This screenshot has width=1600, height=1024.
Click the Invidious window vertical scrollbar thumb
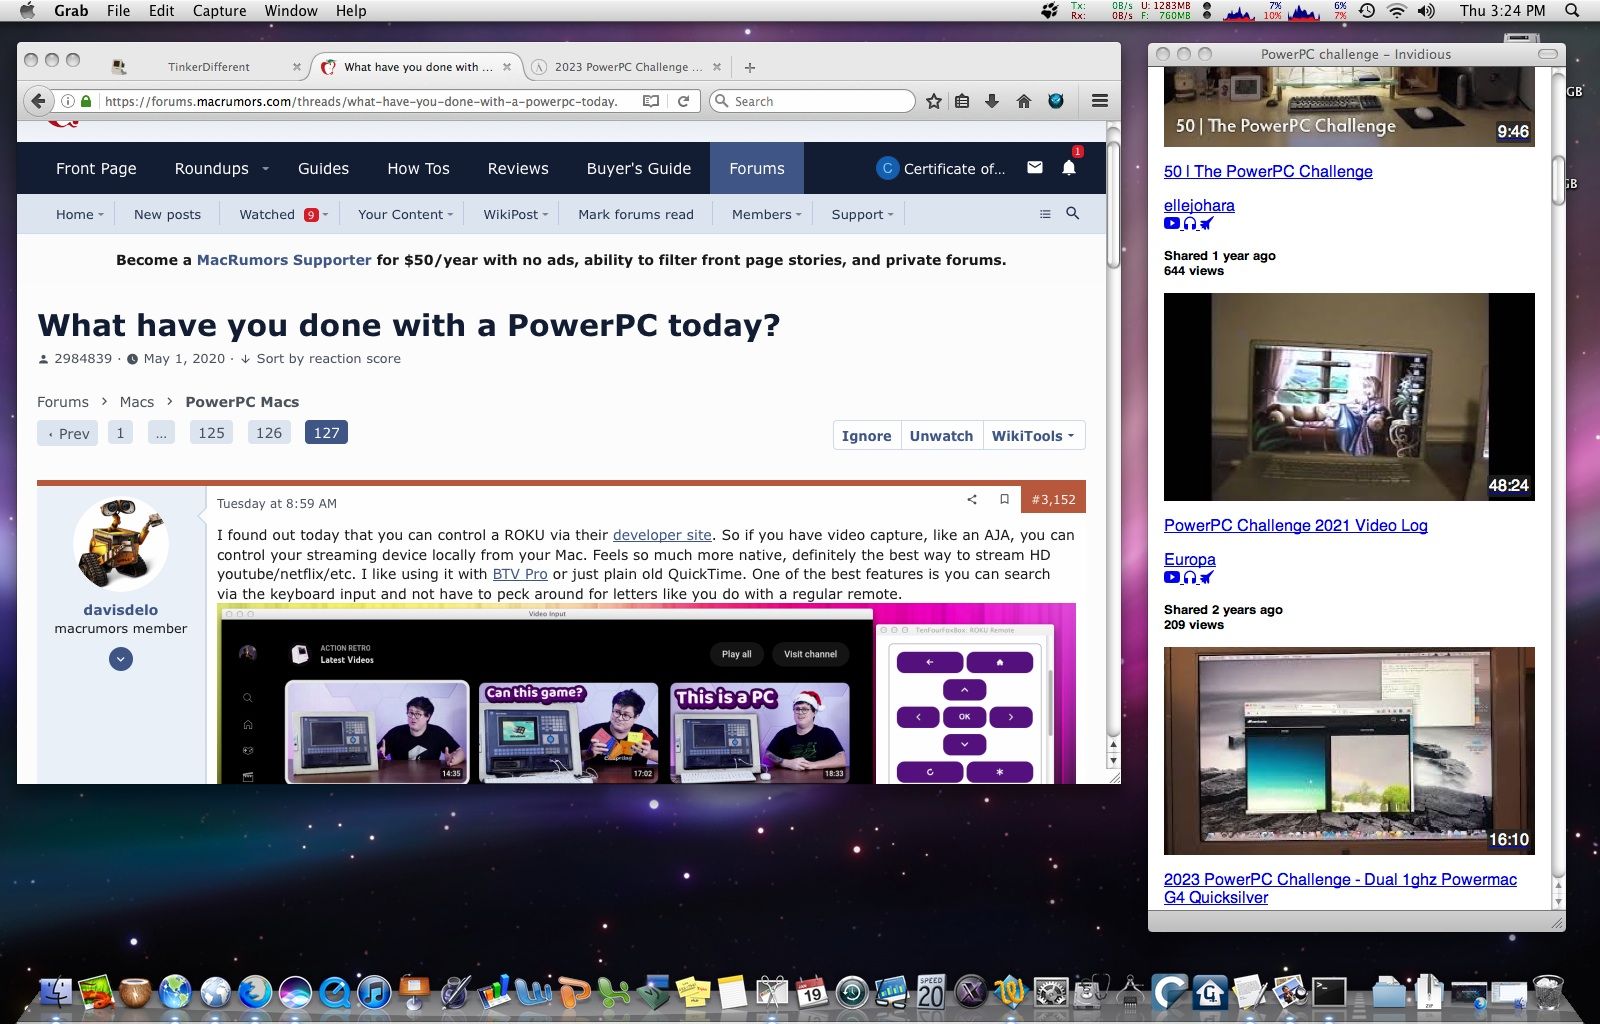(x=1558, y=180)
